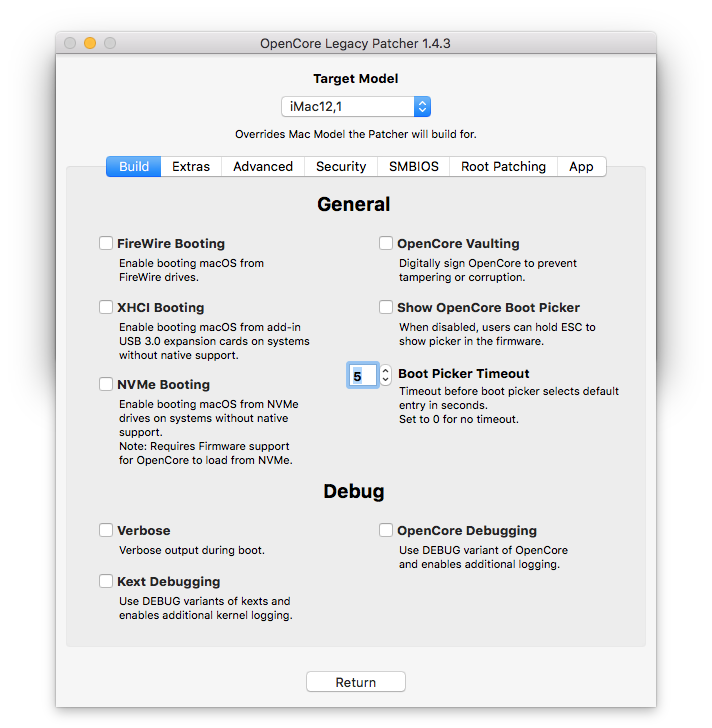The width and height of the screenshot is (712, 728).
Task: Click the Boot Picker Timeout value field
Action: tap(362, 375)
